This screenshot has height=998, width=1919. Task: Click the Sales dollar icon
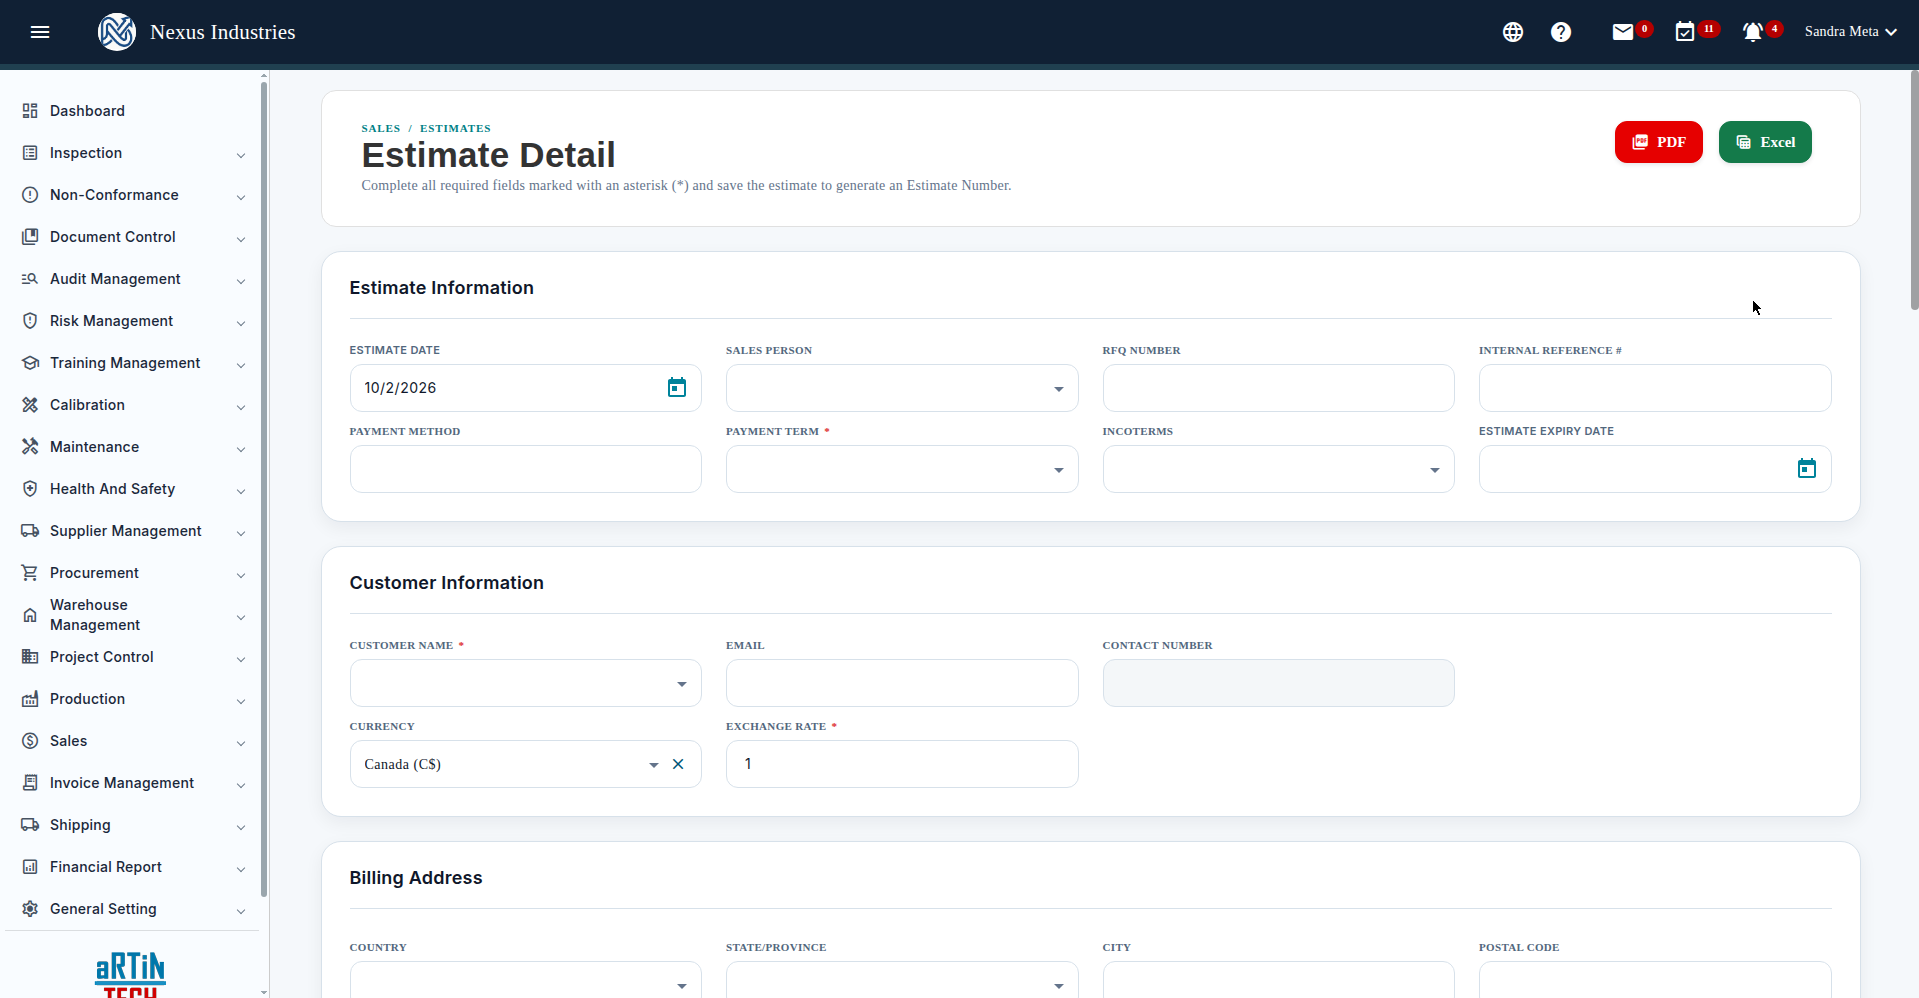(30, 741)
